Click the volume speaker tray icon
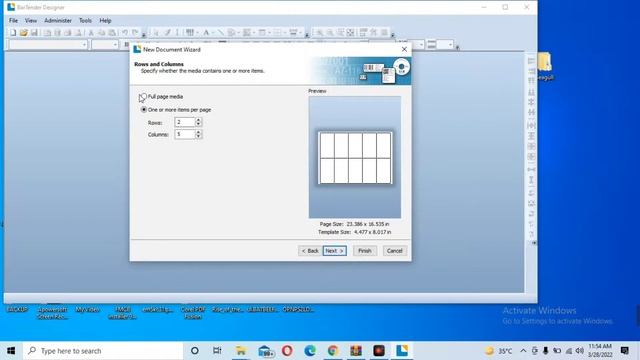The height and width of the screenshot is (360, 640). click(x=580, y=351)
